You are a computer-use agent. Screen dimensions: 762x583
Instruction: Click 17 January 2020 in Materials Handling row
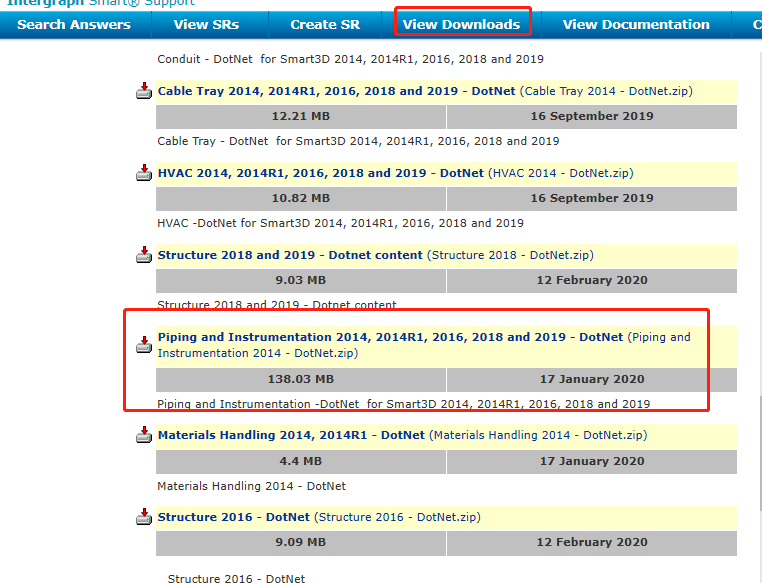pos(592,462)
